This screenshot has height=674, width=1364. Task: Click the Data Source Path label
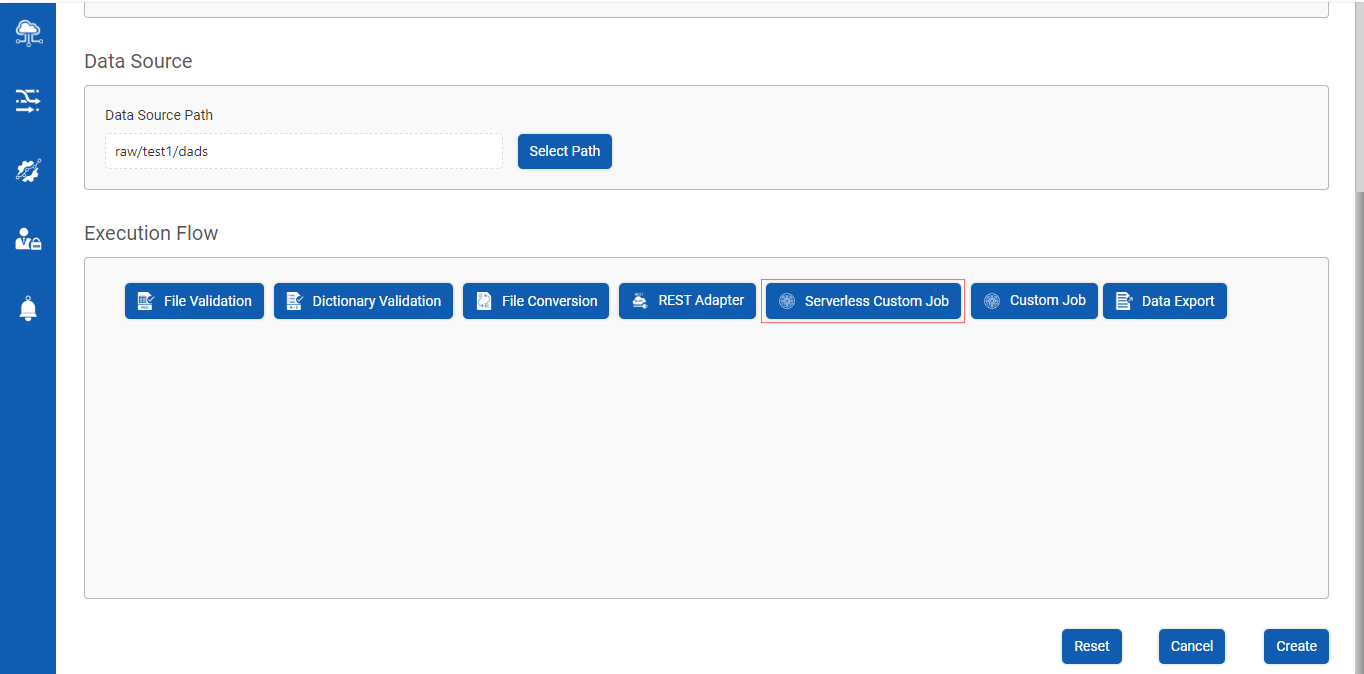[159, 115]
